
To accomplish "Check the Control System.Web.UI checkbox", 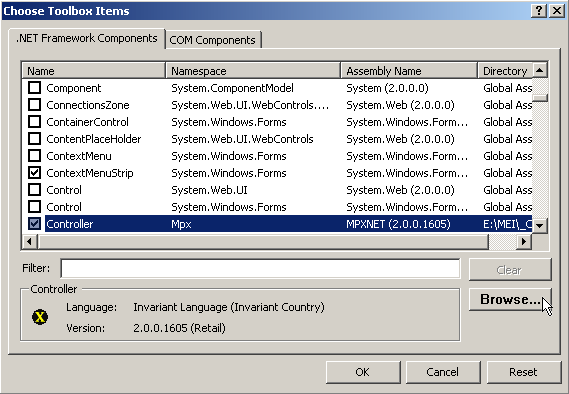I will [34, 190].
